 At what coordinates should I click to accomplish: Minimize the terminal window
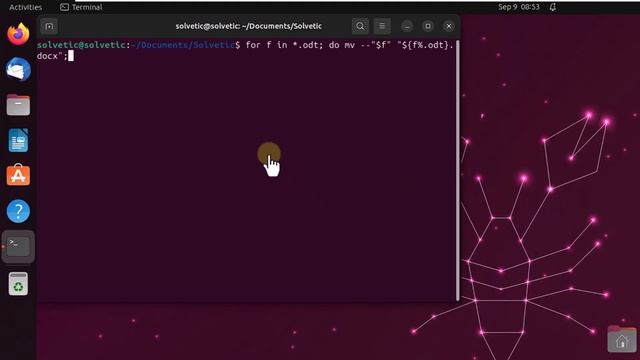[407, 26]
